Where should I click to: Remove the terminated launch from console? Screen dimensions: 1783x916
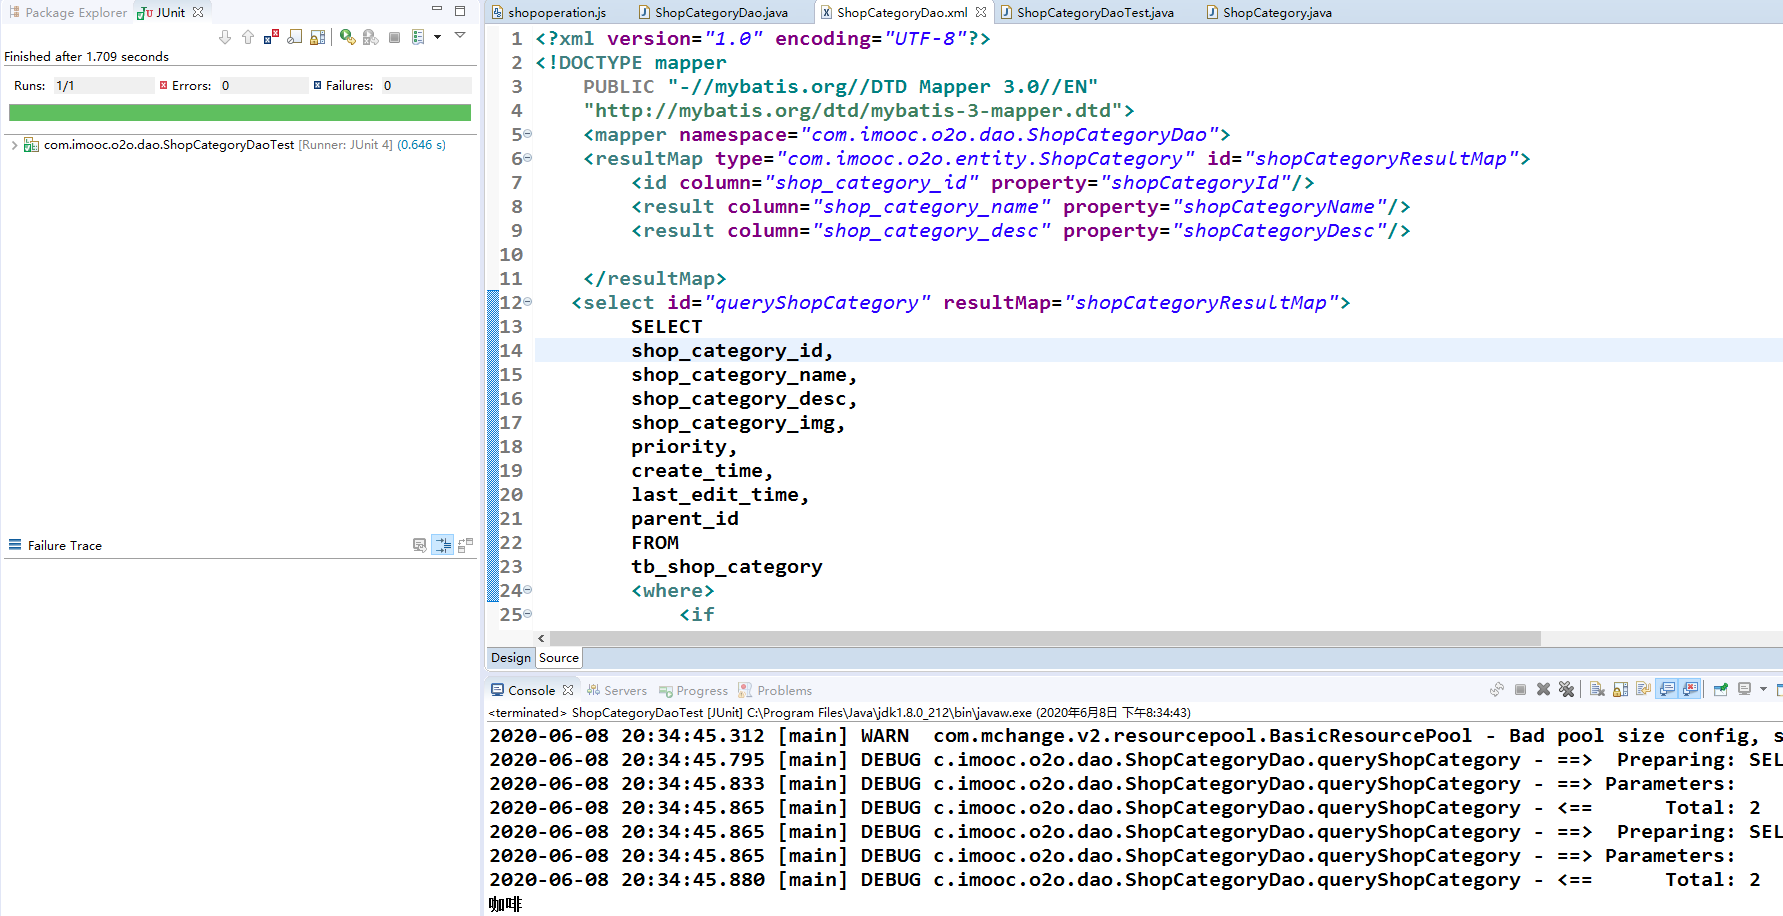1543,689
